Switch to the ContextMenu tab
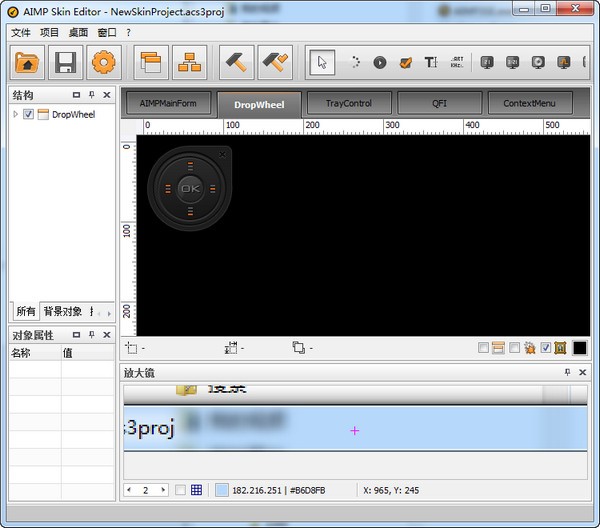Image resolution: width=600 pixels, height=528 pixels. [x=530, y=103]
